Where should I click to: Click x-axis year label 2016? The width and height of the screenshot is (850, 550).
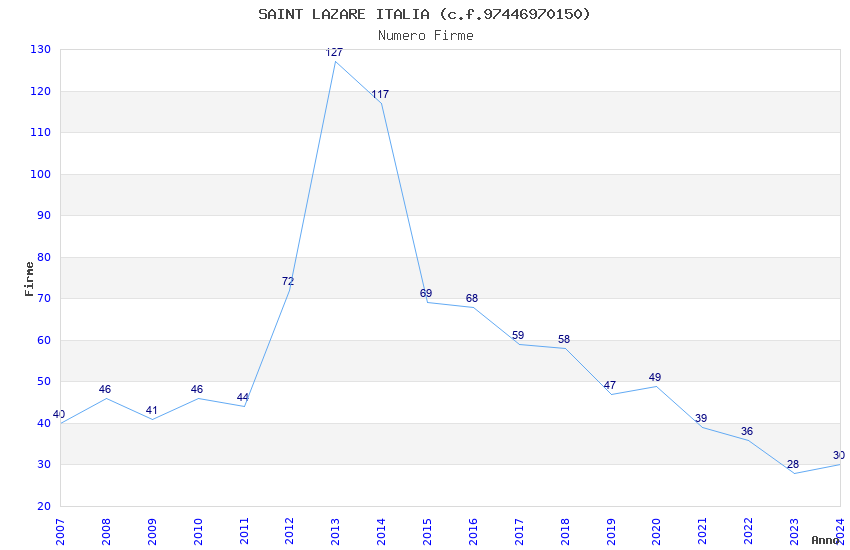[x=473, y=532]
